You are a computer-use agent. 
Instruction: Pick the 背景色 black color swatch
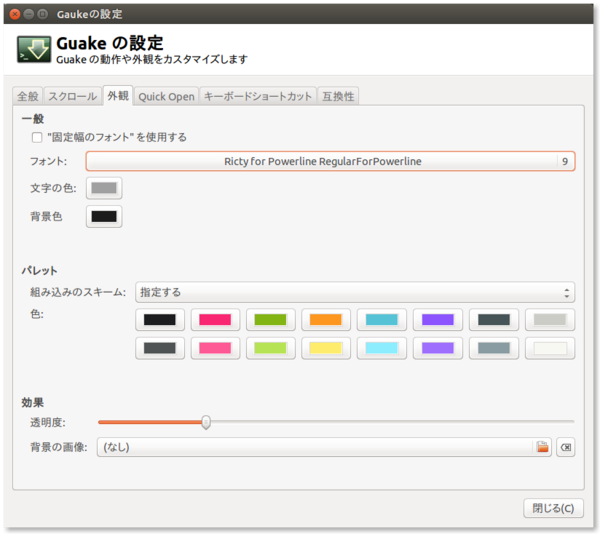click(104, 217)
